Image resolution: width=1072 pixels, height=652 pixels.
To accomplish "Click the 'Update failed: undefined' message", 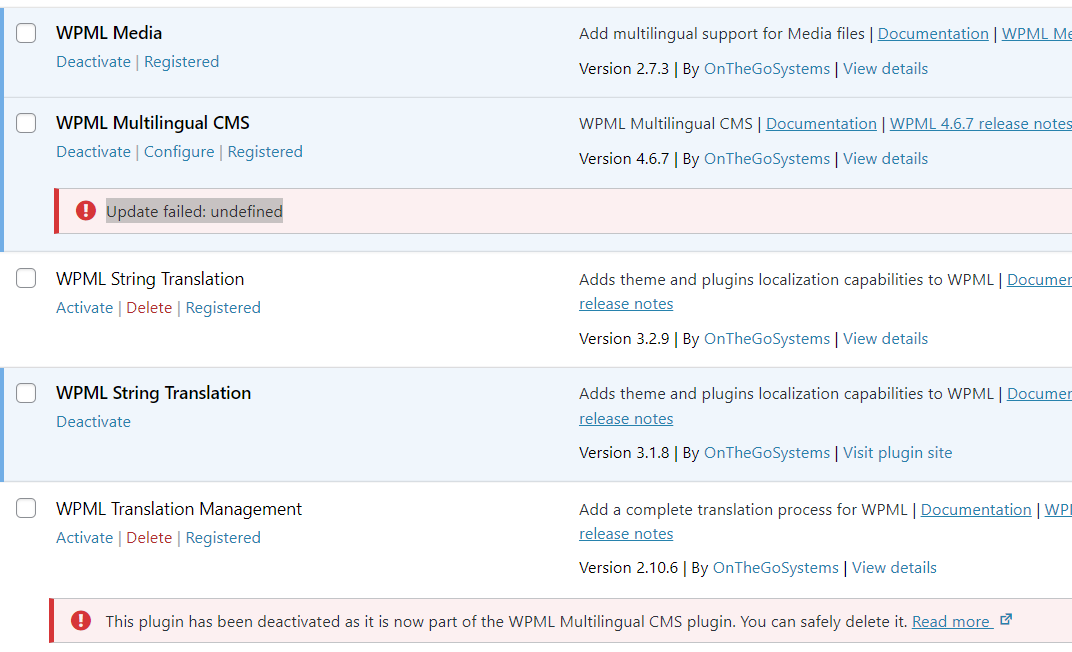I will [x=194, y=211].
